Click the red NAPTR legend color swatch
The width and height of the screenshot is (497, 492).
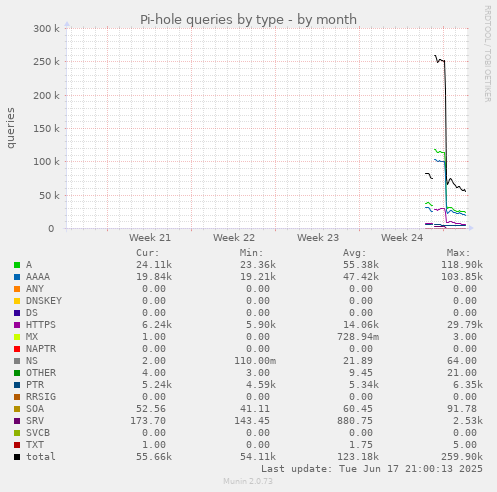point(17,349)
